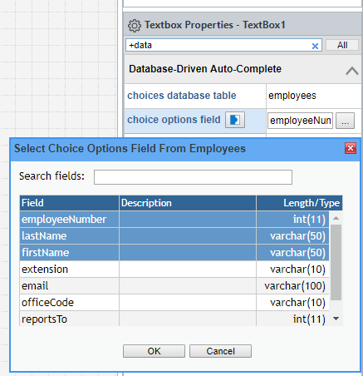Click the employeeNun value input
This screenshot has height=376, width=363.
(x=300, y=121)
